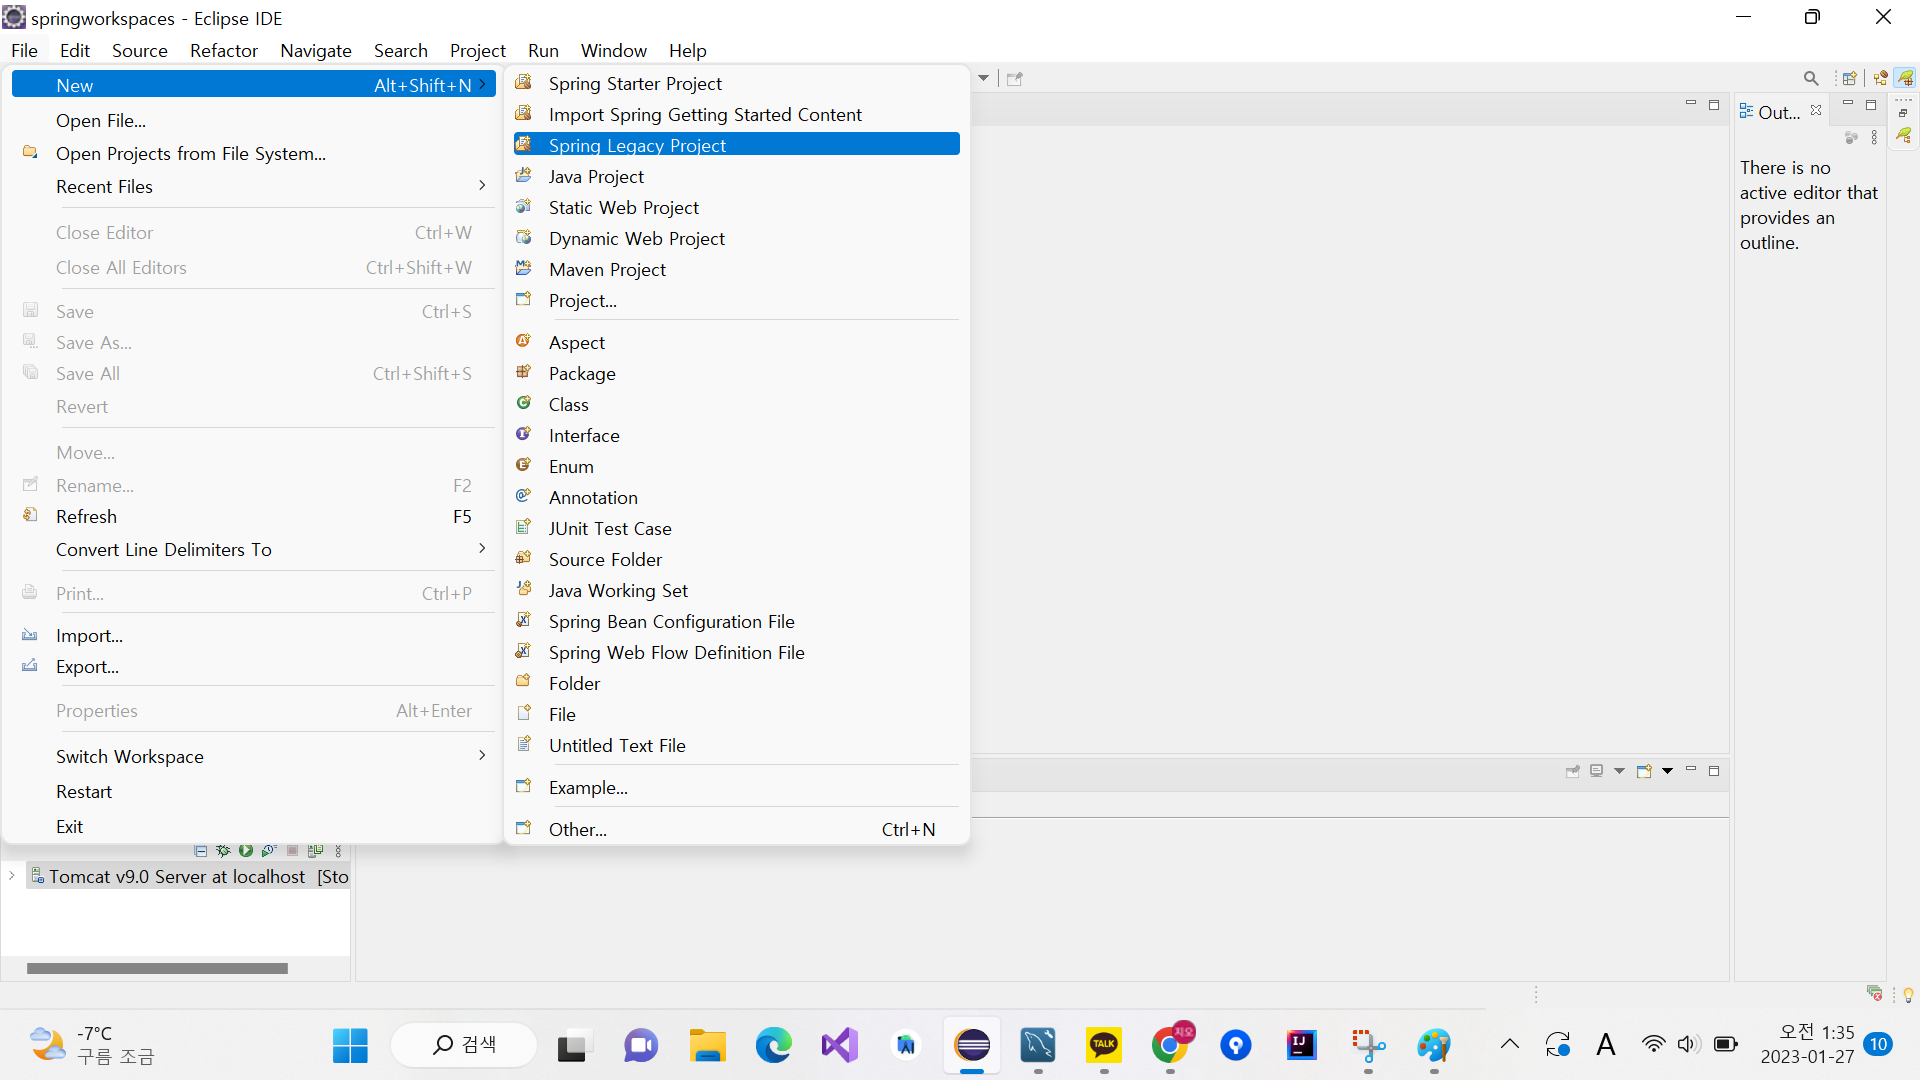This screenshot has width=1920, height=1080.
Task: Select the Spring perspective leaf icon
Action: [1906, 78]
